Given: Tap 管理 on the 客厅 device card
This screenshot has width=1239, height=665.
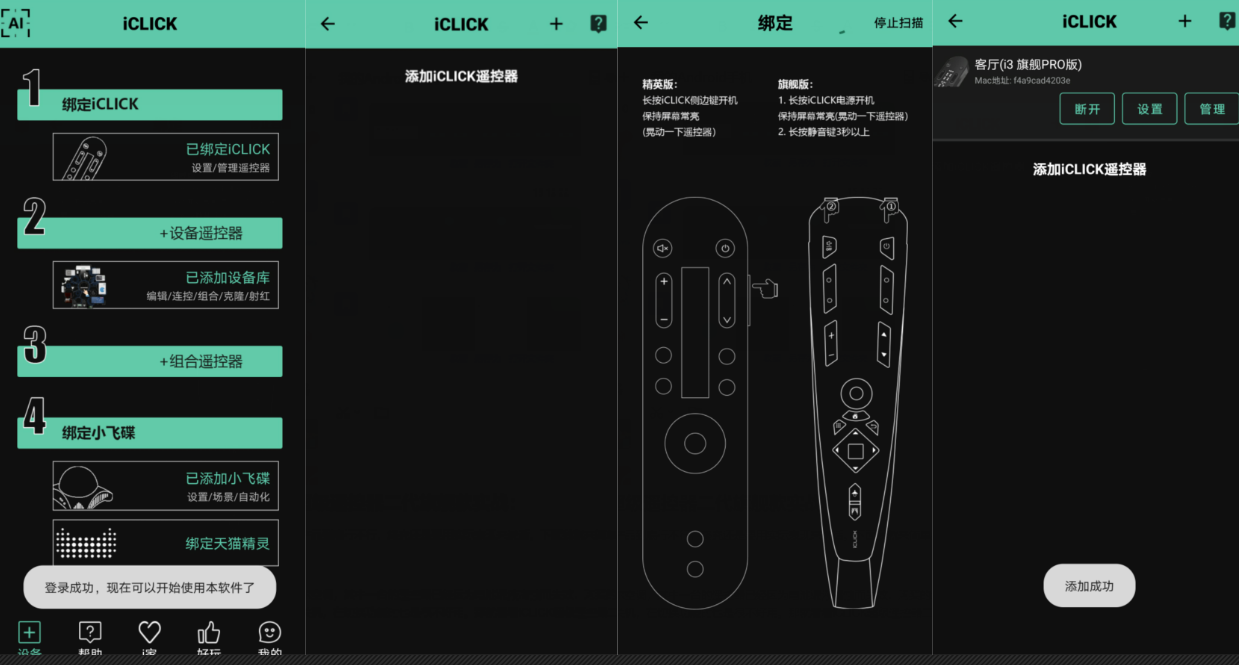Looking at the screenshot, I should pos(1210,108).
